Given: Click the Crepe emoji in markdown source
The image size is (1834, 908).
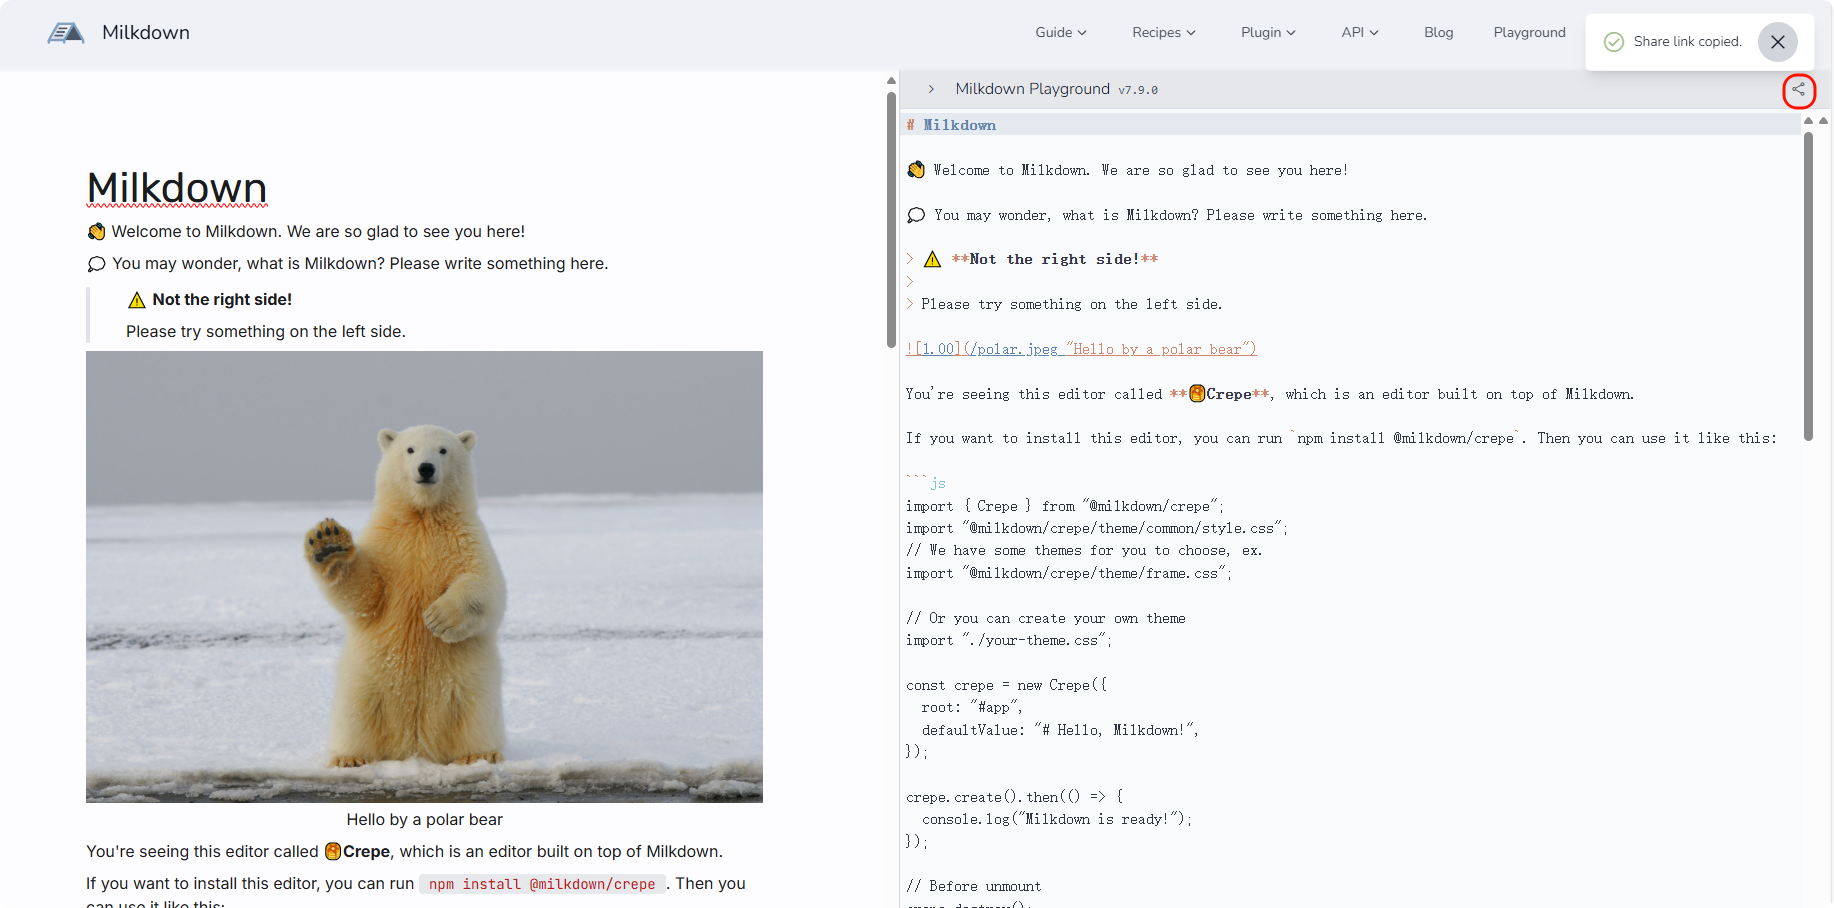Looking at the screenshot, I should [x=1197, y=394].
